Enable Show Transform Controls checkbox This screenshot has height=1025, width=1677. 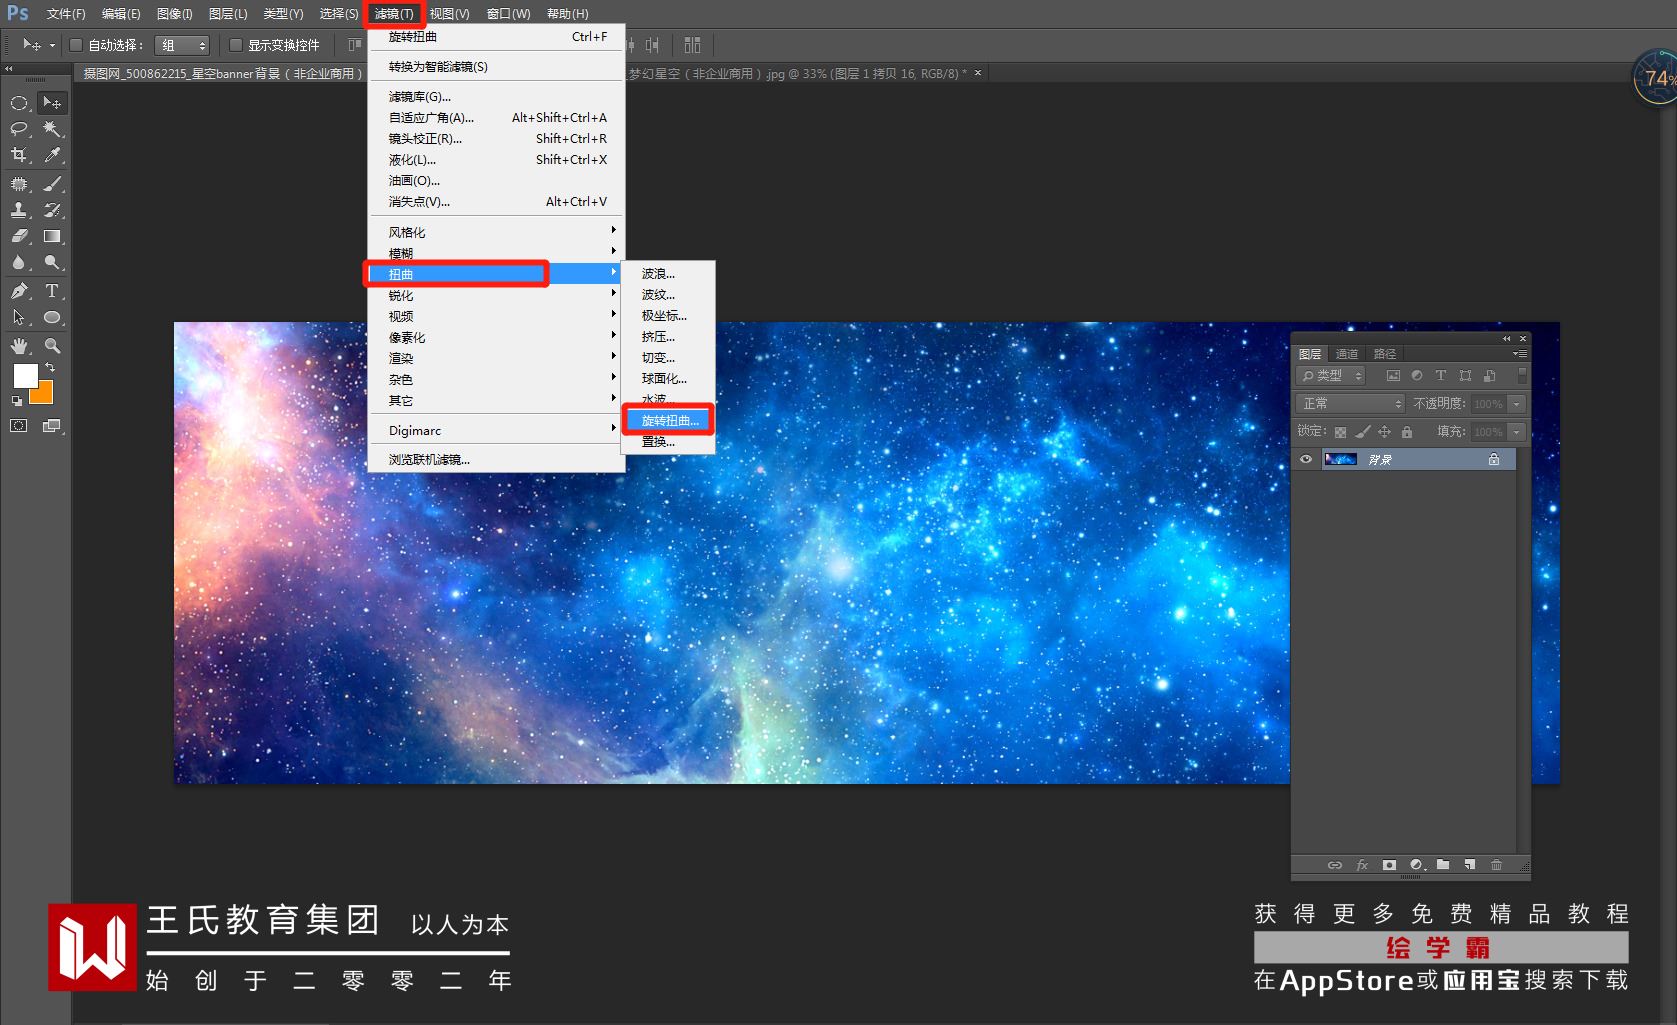[x=236, y=45]
